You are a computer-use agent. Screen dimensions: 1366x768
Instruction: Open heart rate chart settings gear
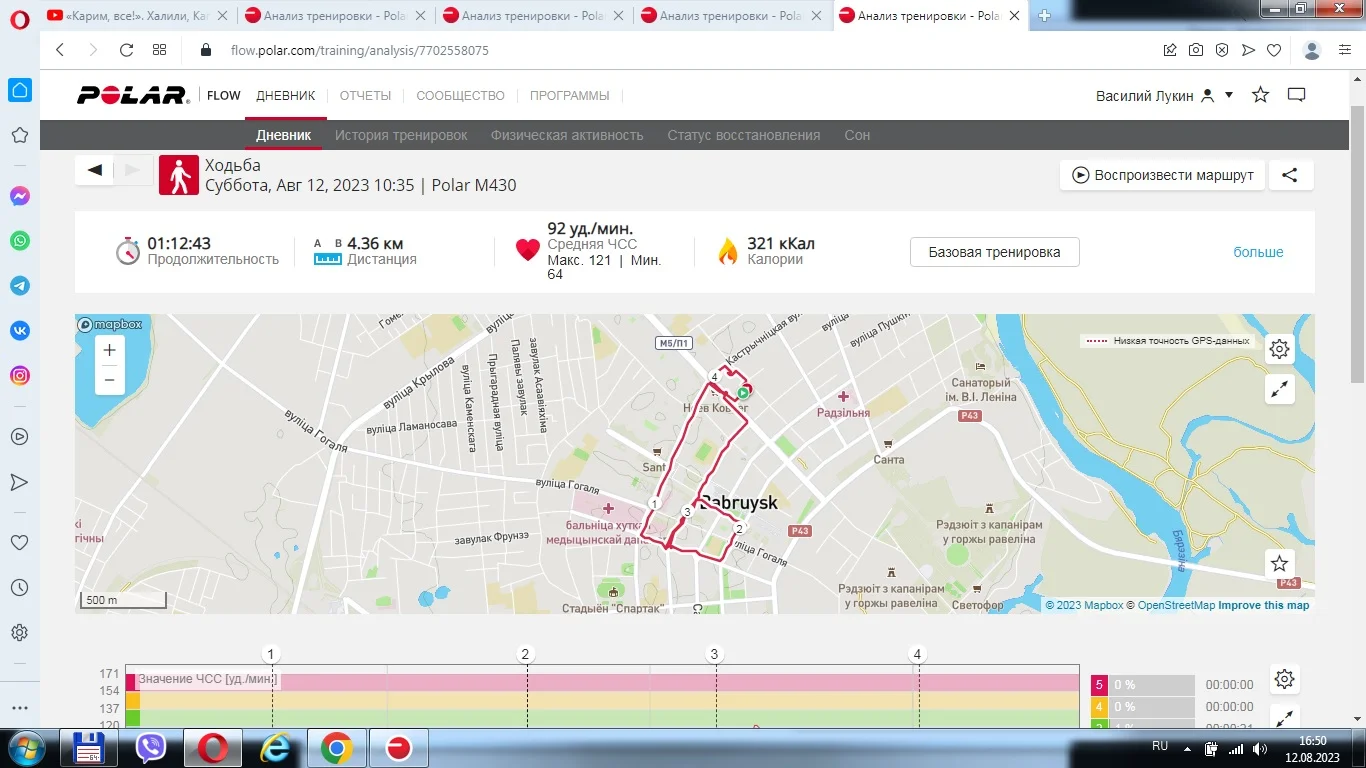click(x=1285, y=680)
